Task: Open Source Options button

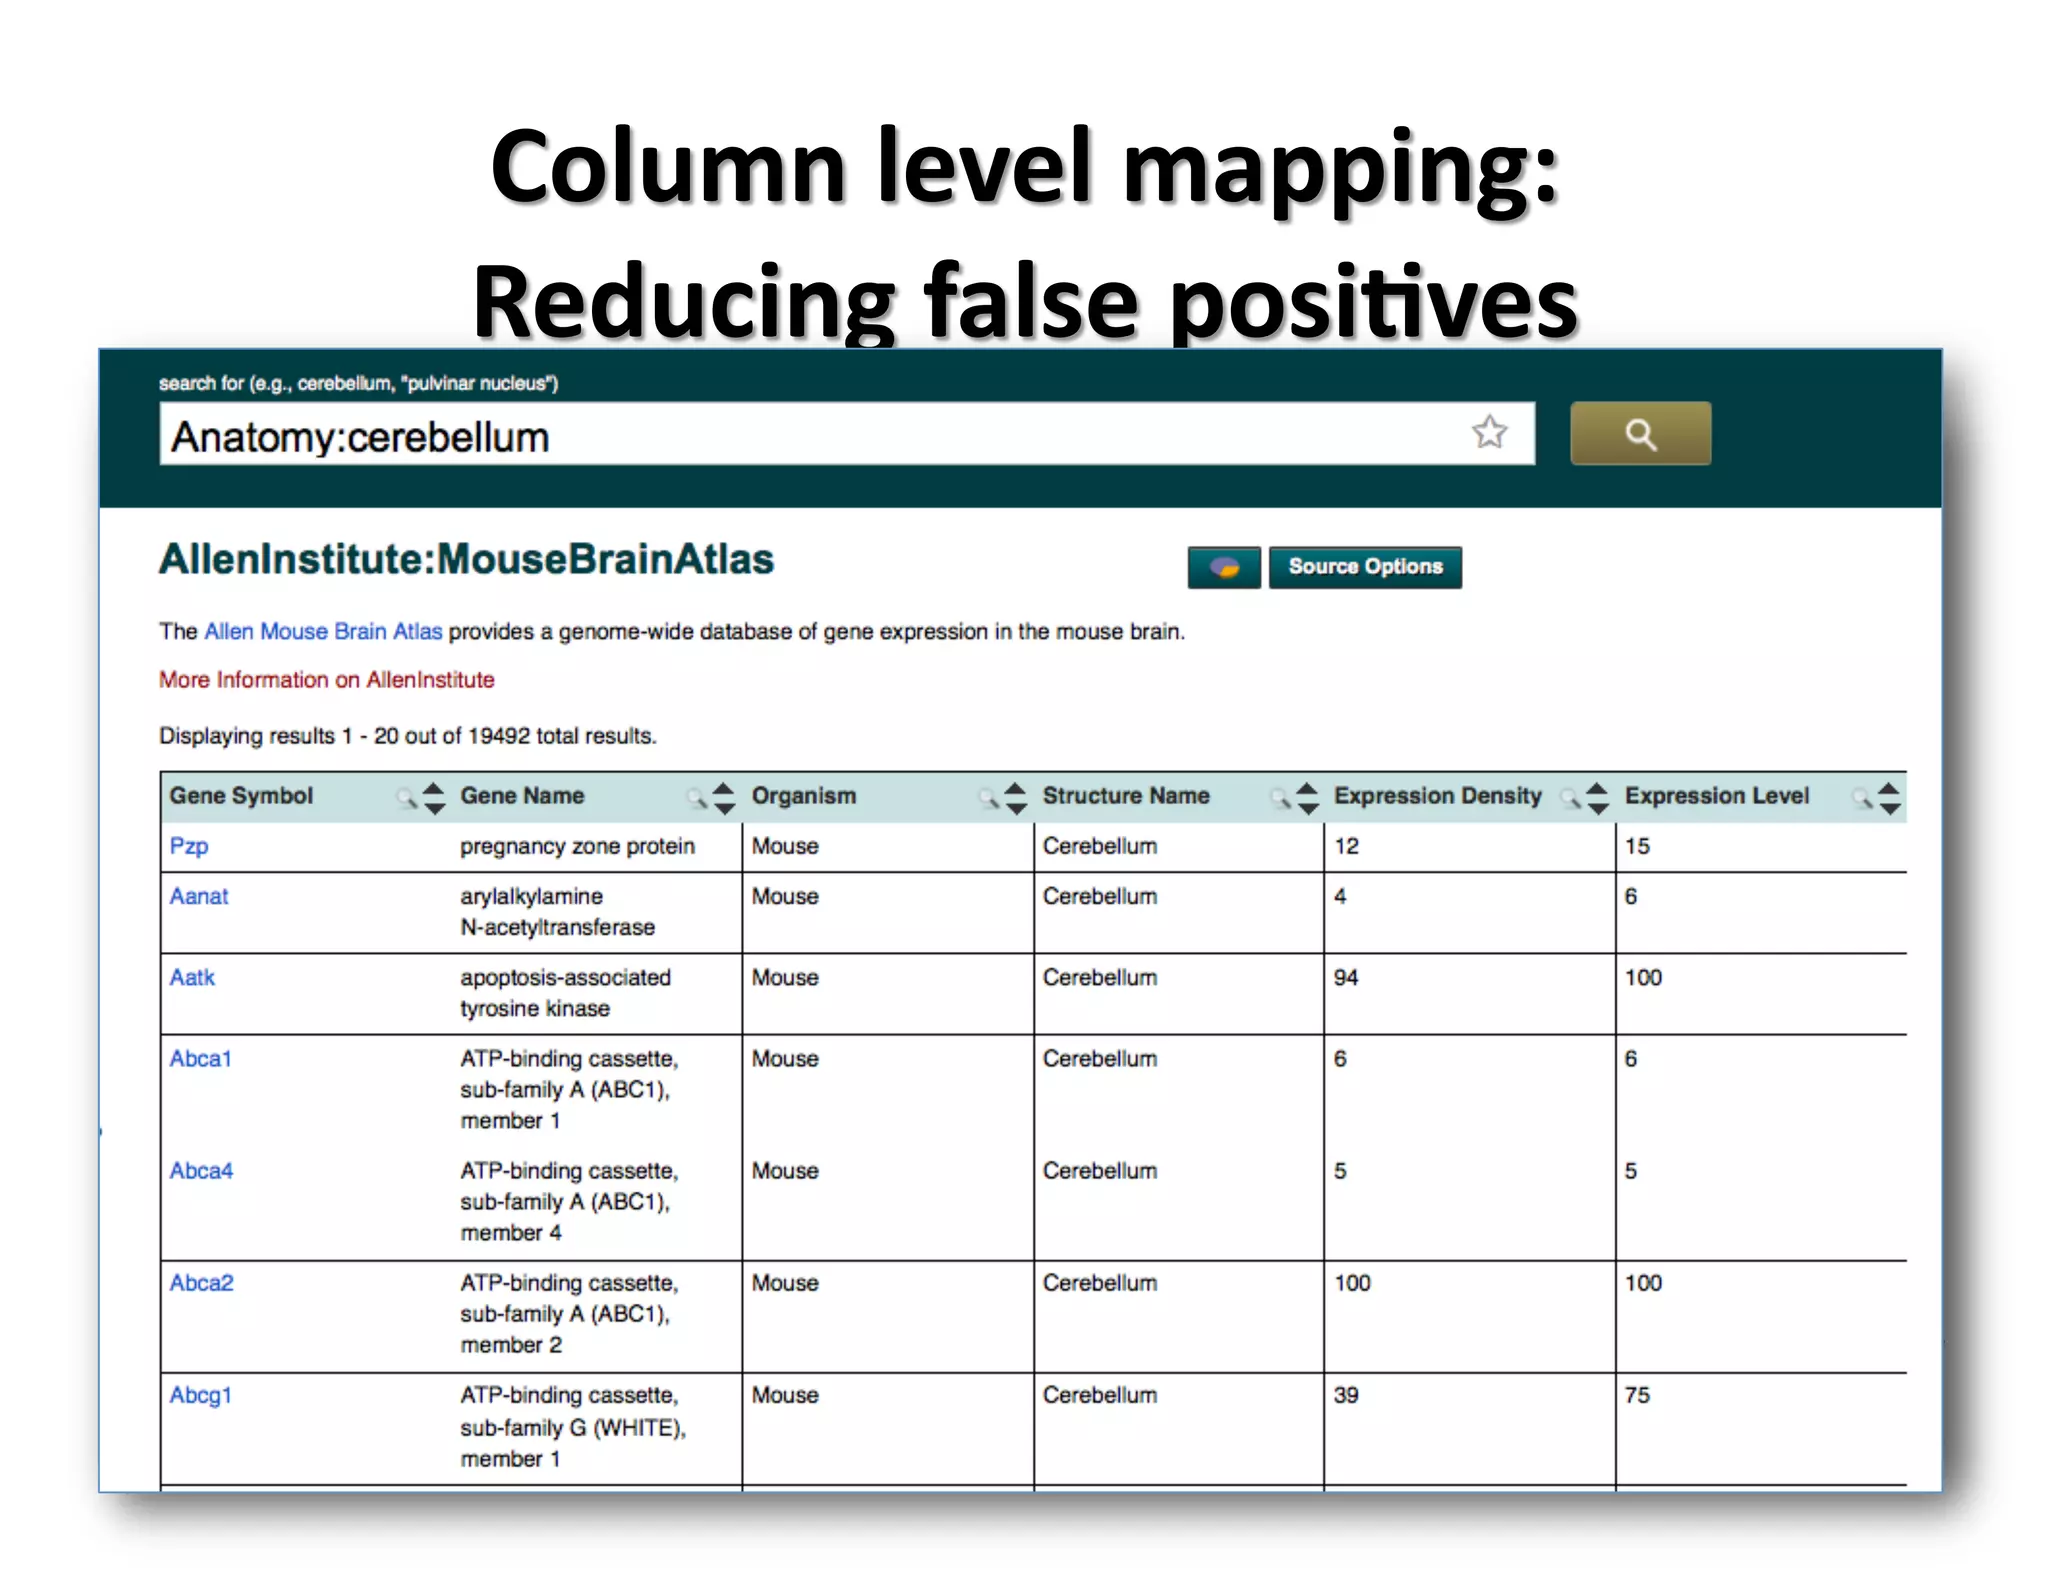Action: pos(1364,567)
